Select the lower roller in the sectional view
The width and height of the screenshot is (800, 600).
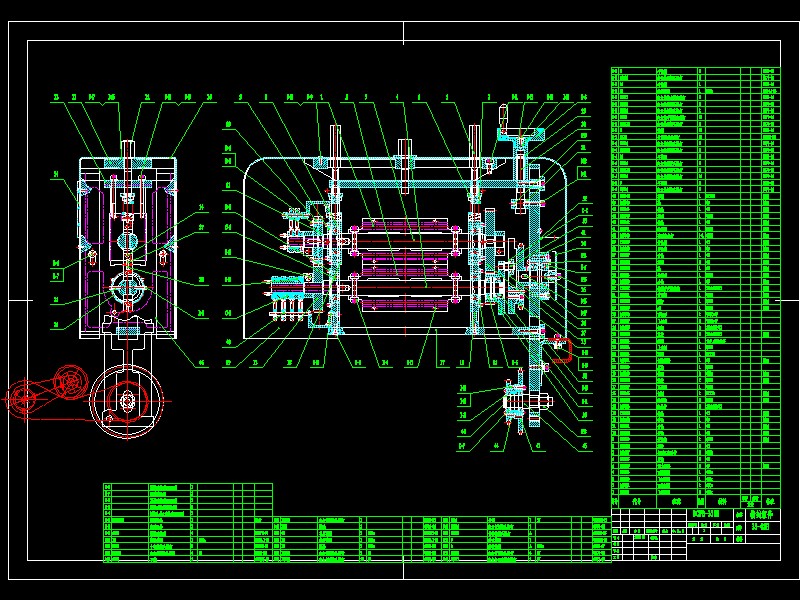pyautogui.click(x=405, y=288)
